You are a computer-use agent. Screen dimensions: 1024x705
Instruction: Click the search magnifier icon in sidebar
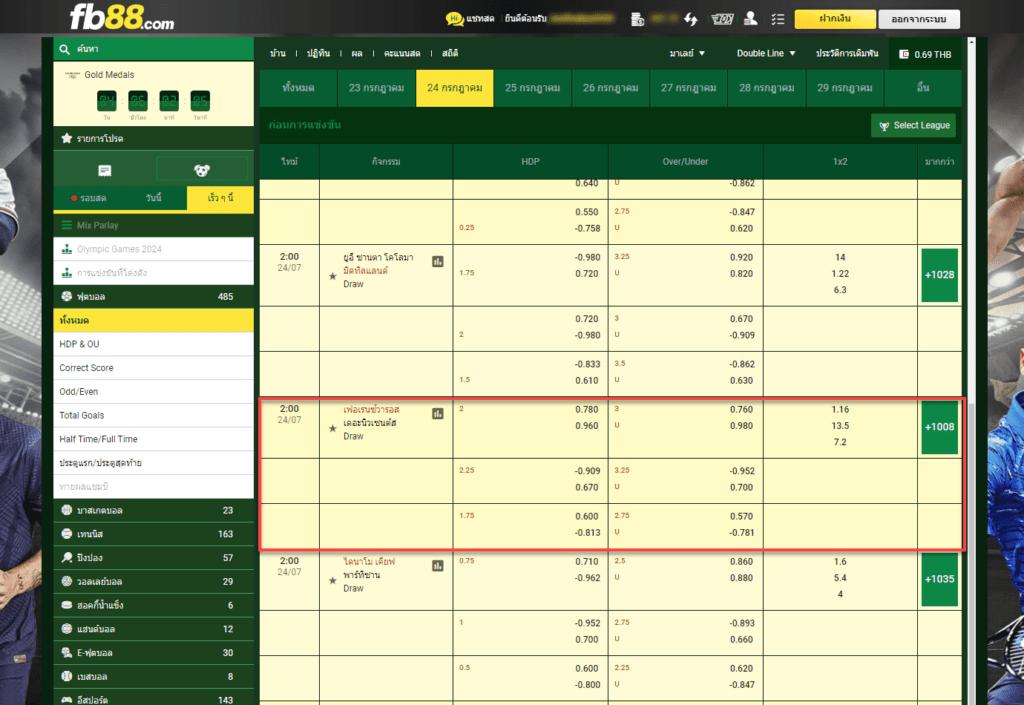(x=64, y=49)
